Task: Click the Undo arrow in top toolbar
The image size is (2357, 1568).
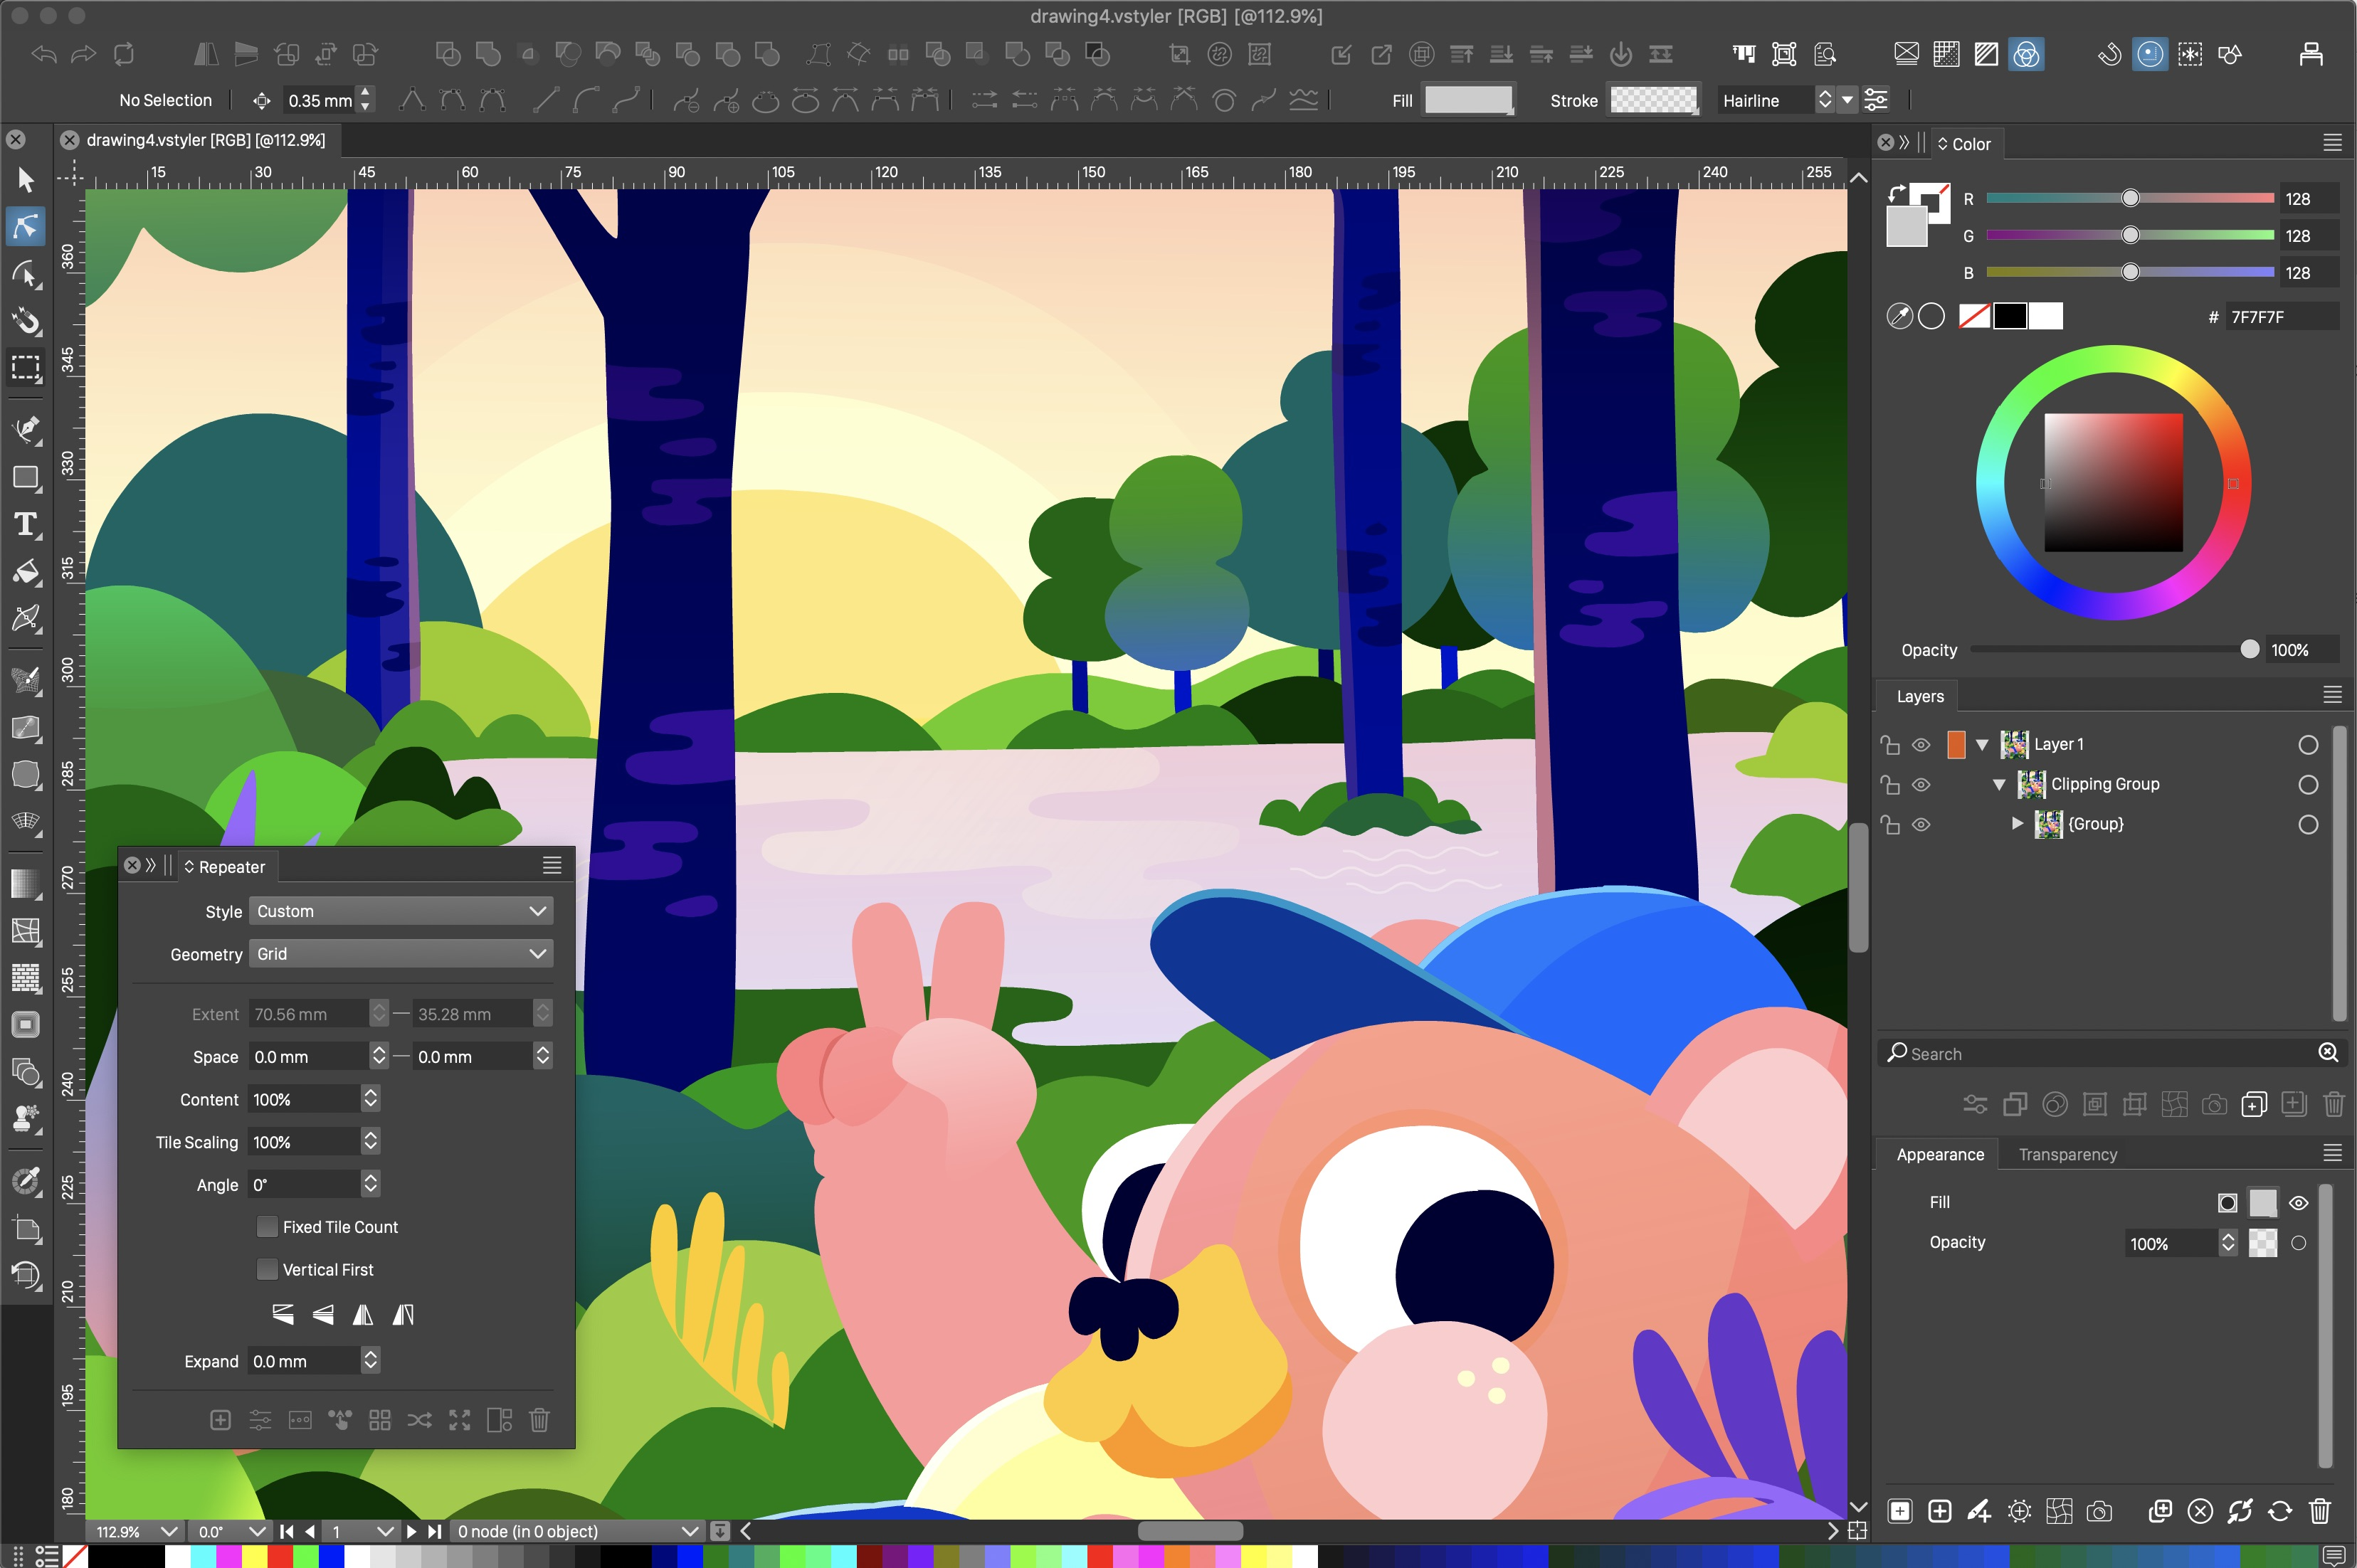Action: (44, 54)
